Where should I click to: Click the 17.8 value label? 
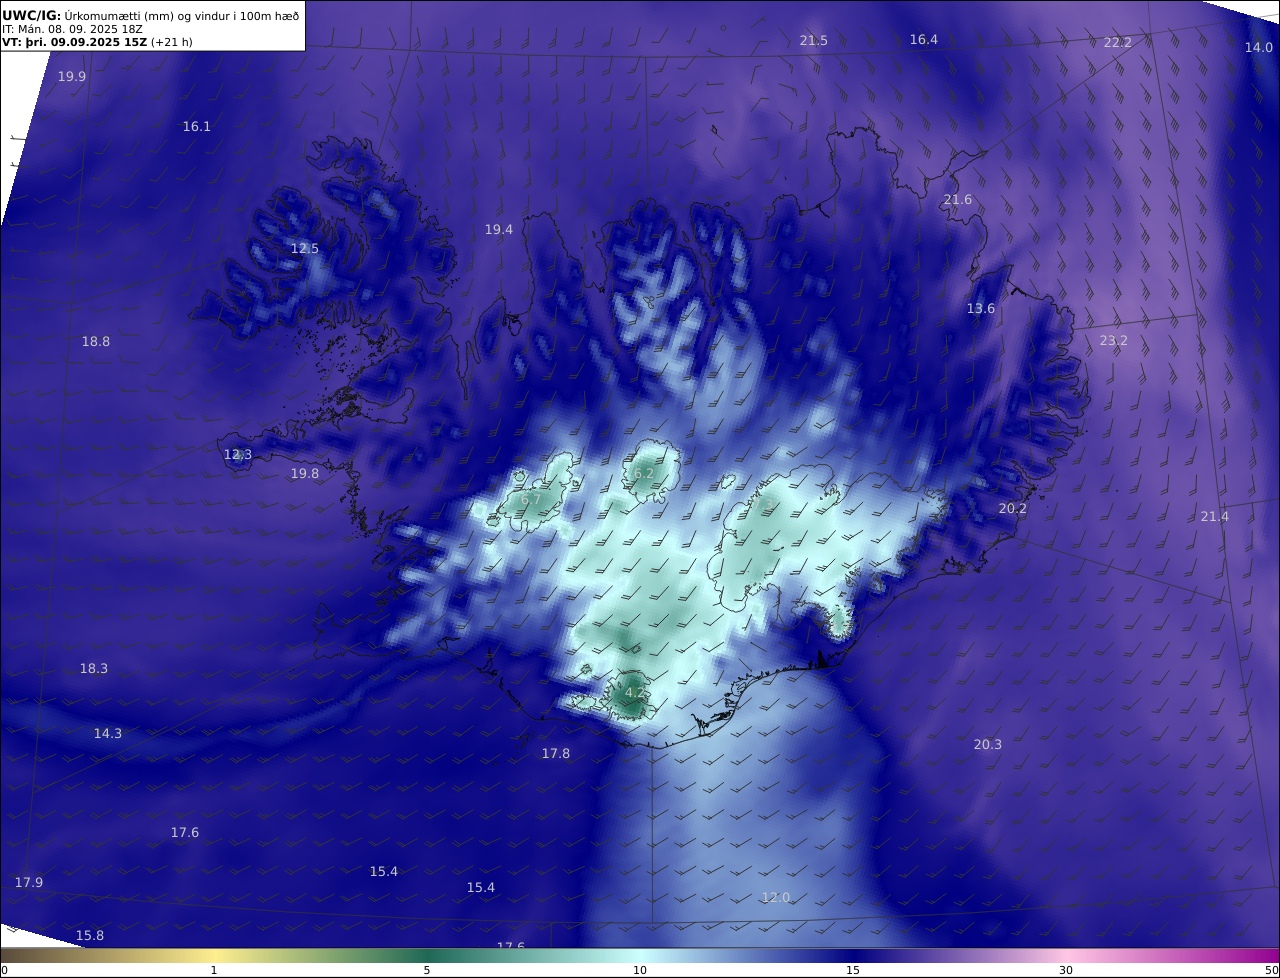click(556, 754)
